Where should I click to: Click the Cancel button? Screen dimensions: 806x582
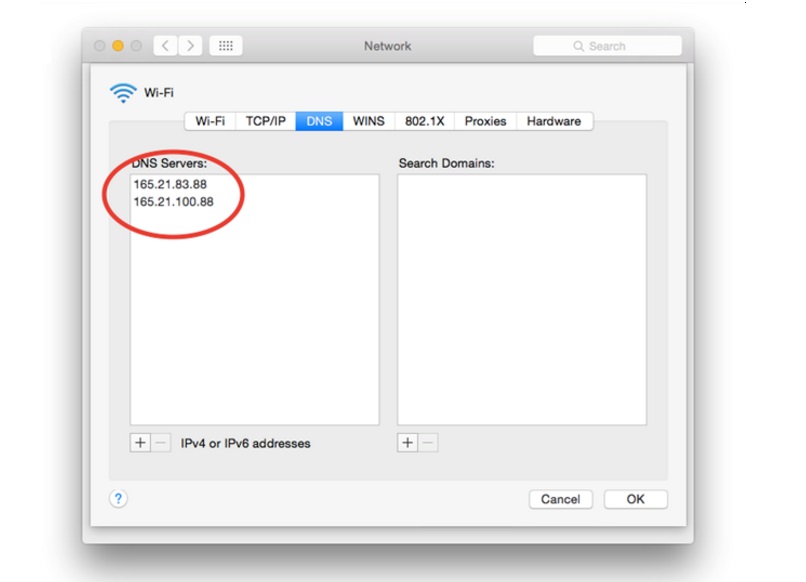coord(560,499)
